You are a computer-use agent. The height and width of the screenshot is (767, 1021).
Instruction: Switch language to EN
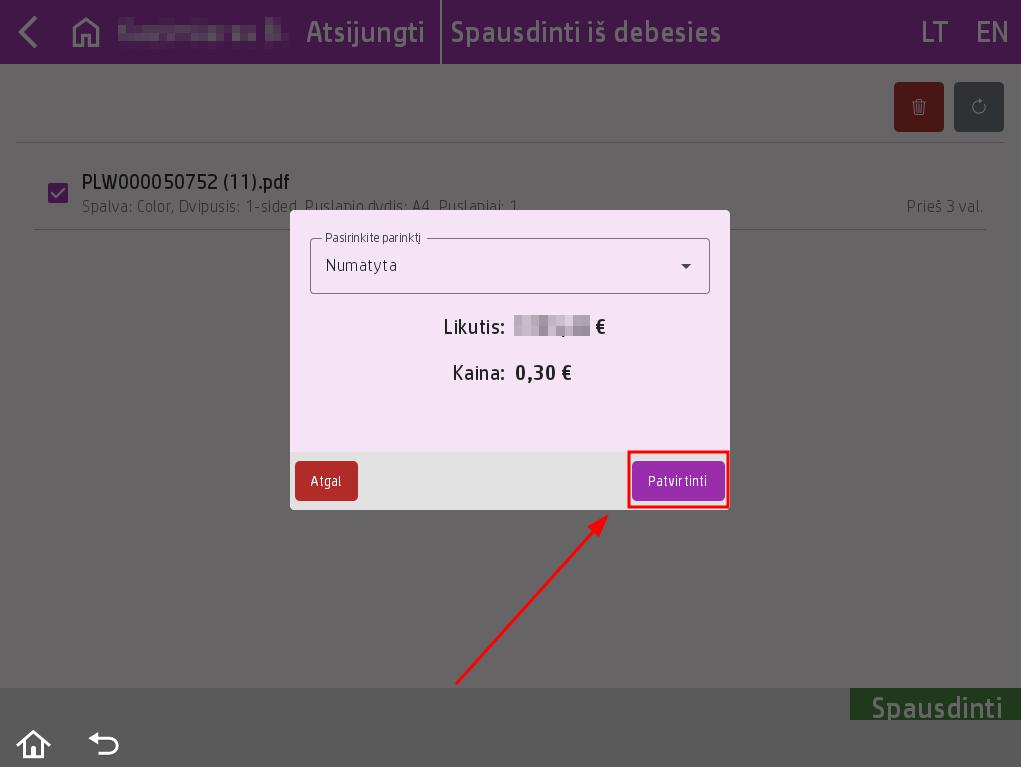coord(991,32)
